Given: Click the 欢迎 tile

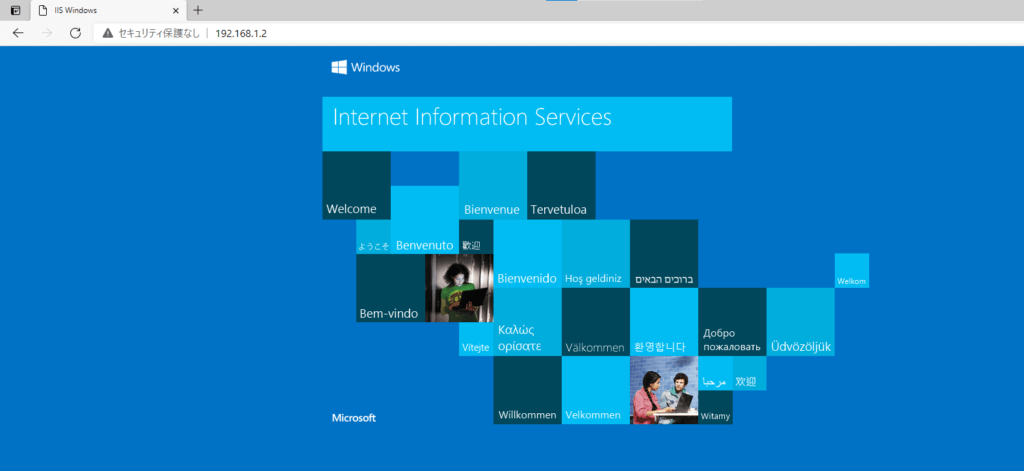Looking at the screenshot, I should 750,374.
